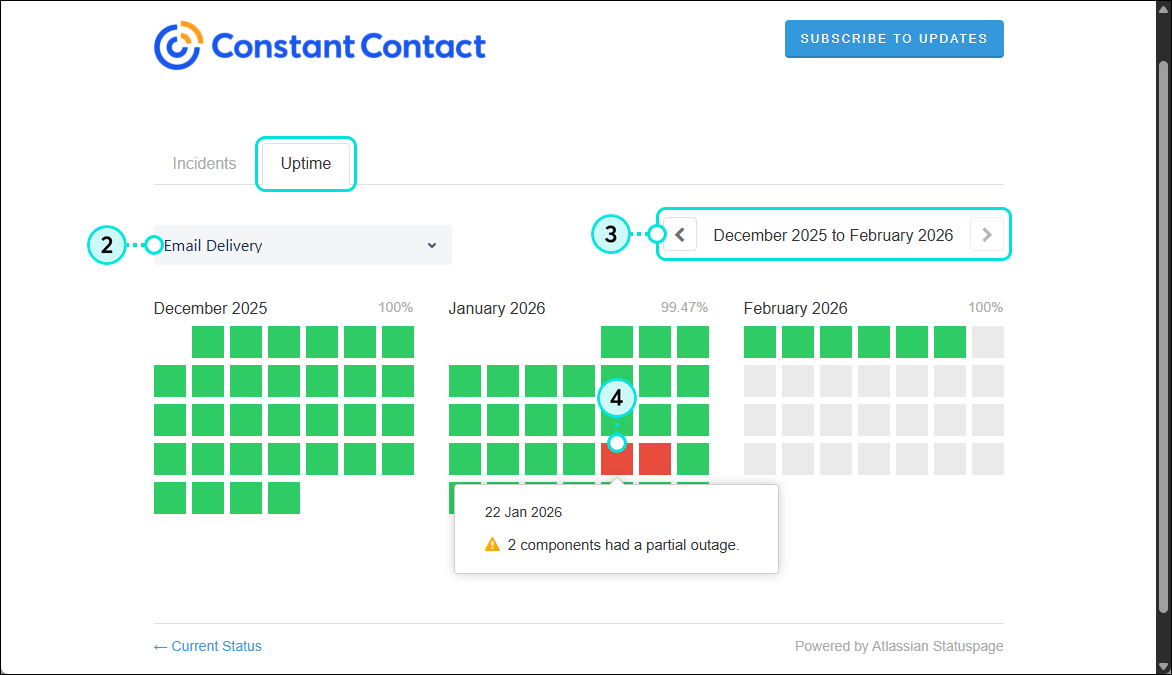Click the second red outage square in January

coord(654,458)
